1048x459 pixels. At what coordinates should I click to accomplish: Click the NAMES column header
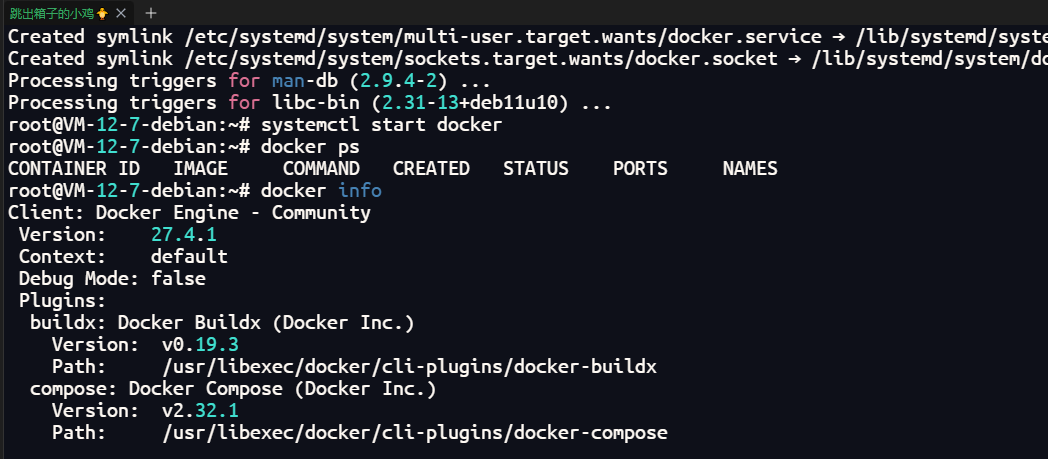750,169
